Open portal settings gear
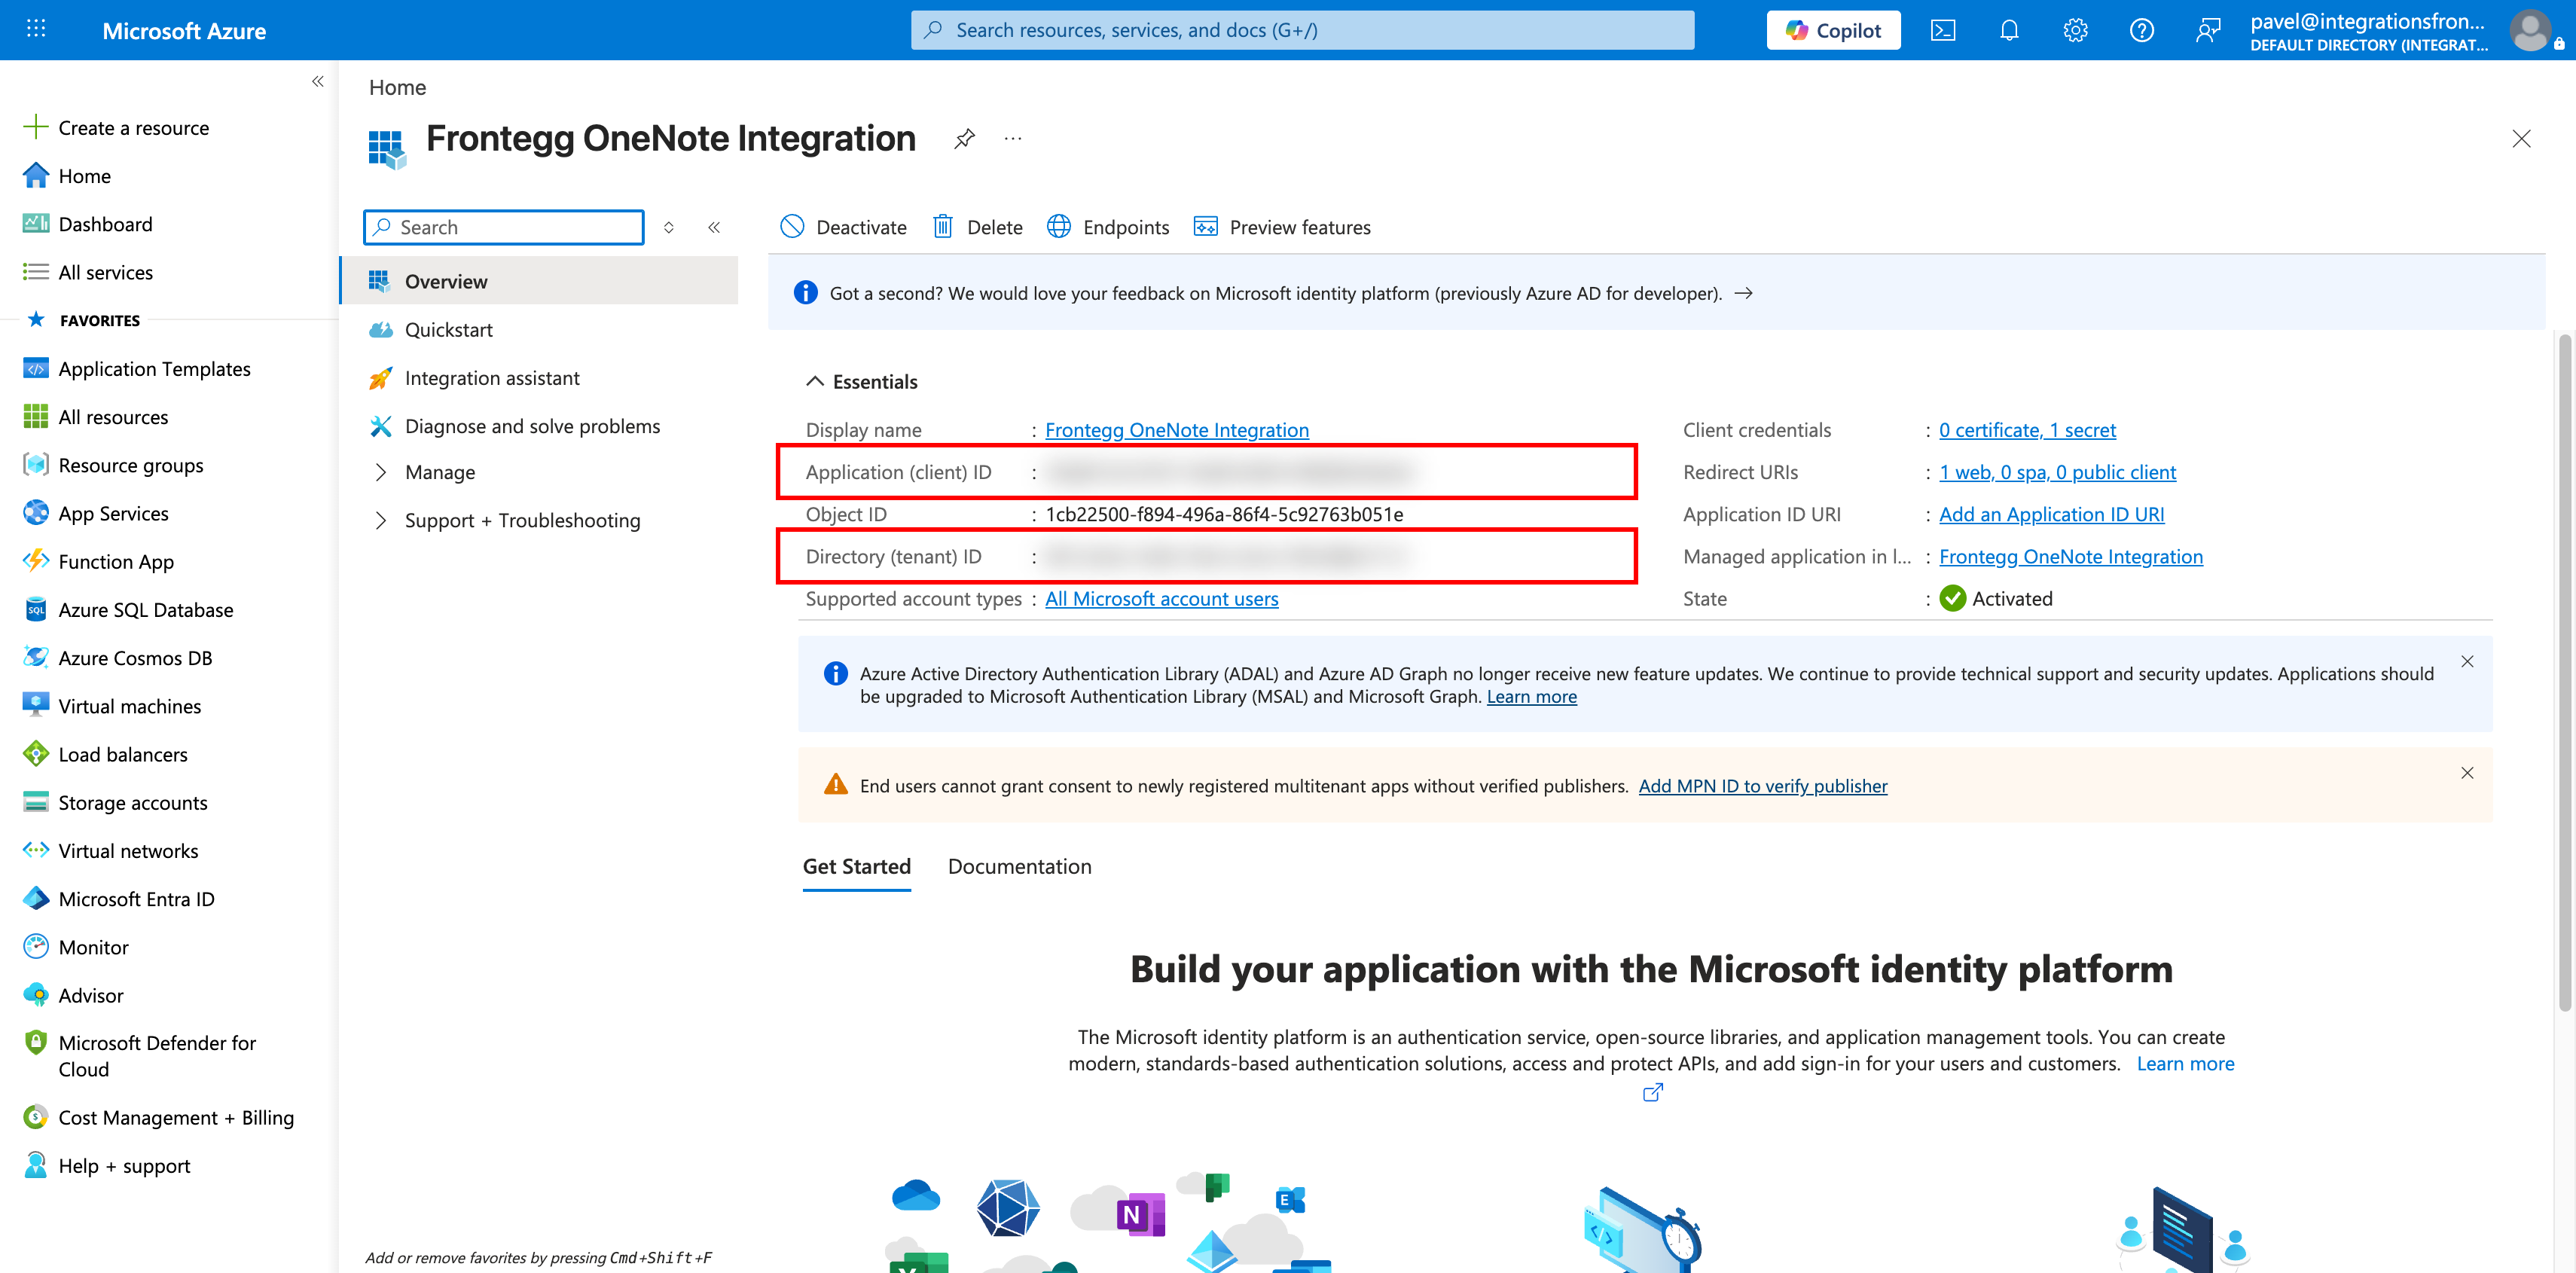This screenshot has height=1273, width=2576. (x=2075, y=30)
